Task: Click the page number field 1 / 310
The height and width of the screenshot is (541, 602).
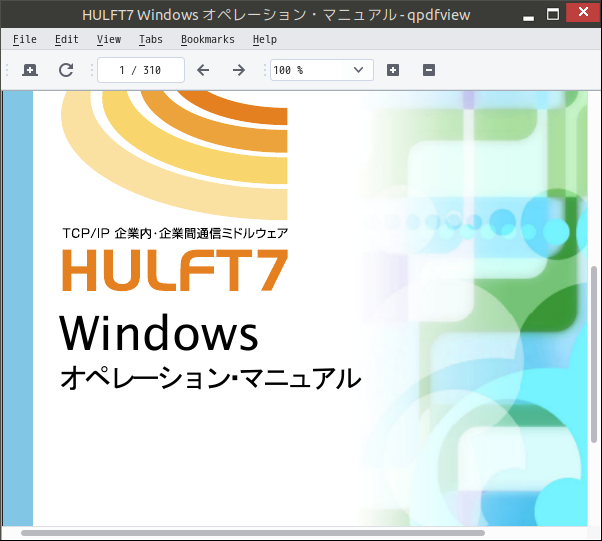Action: click(x=141, y=70)
